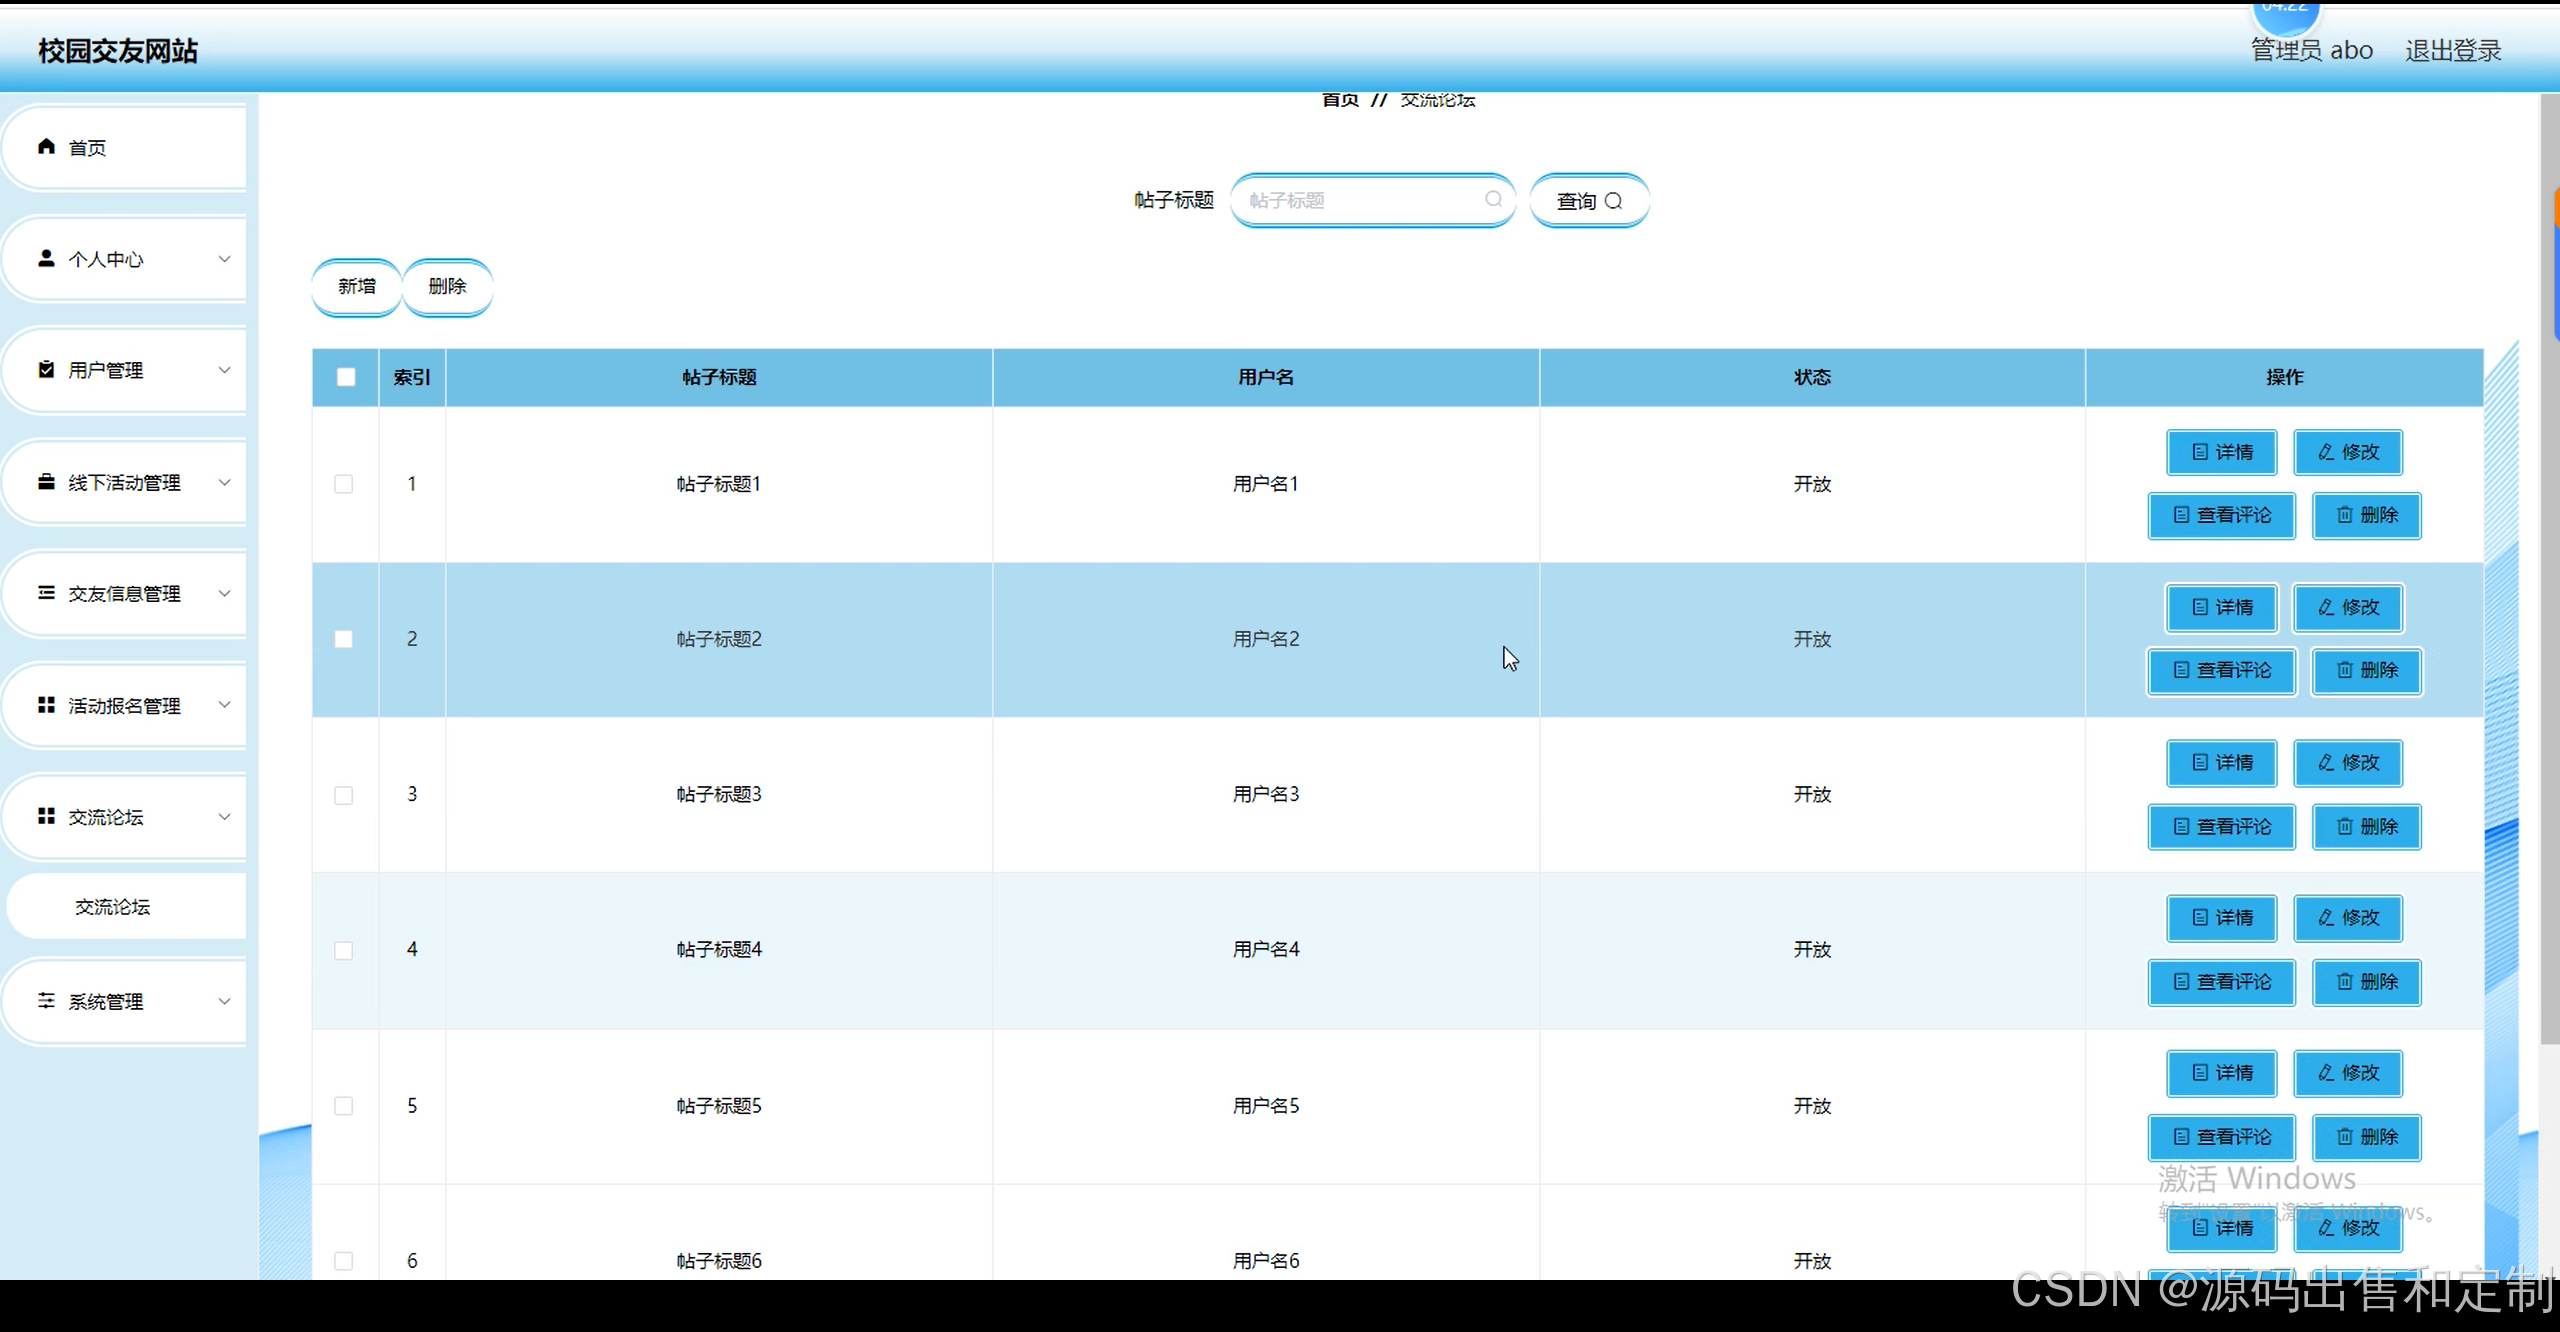Click the sliders icon beside 系统管理
The width and height of the screenshot is (2560, 1332).
tap(46, 1000)
